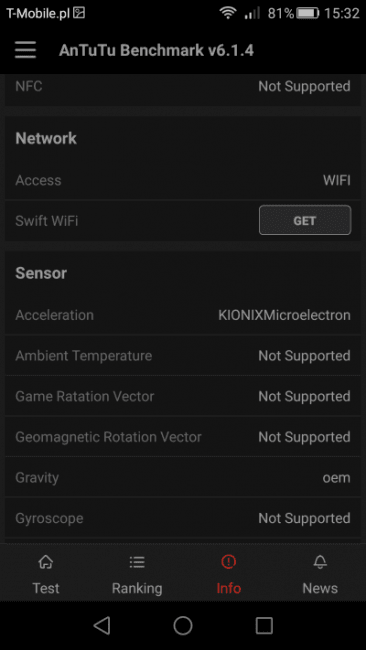The height and width of the screenshot is (650, 366).
Task: Select the Gravity sensor row
Action: tap(183, 478)
